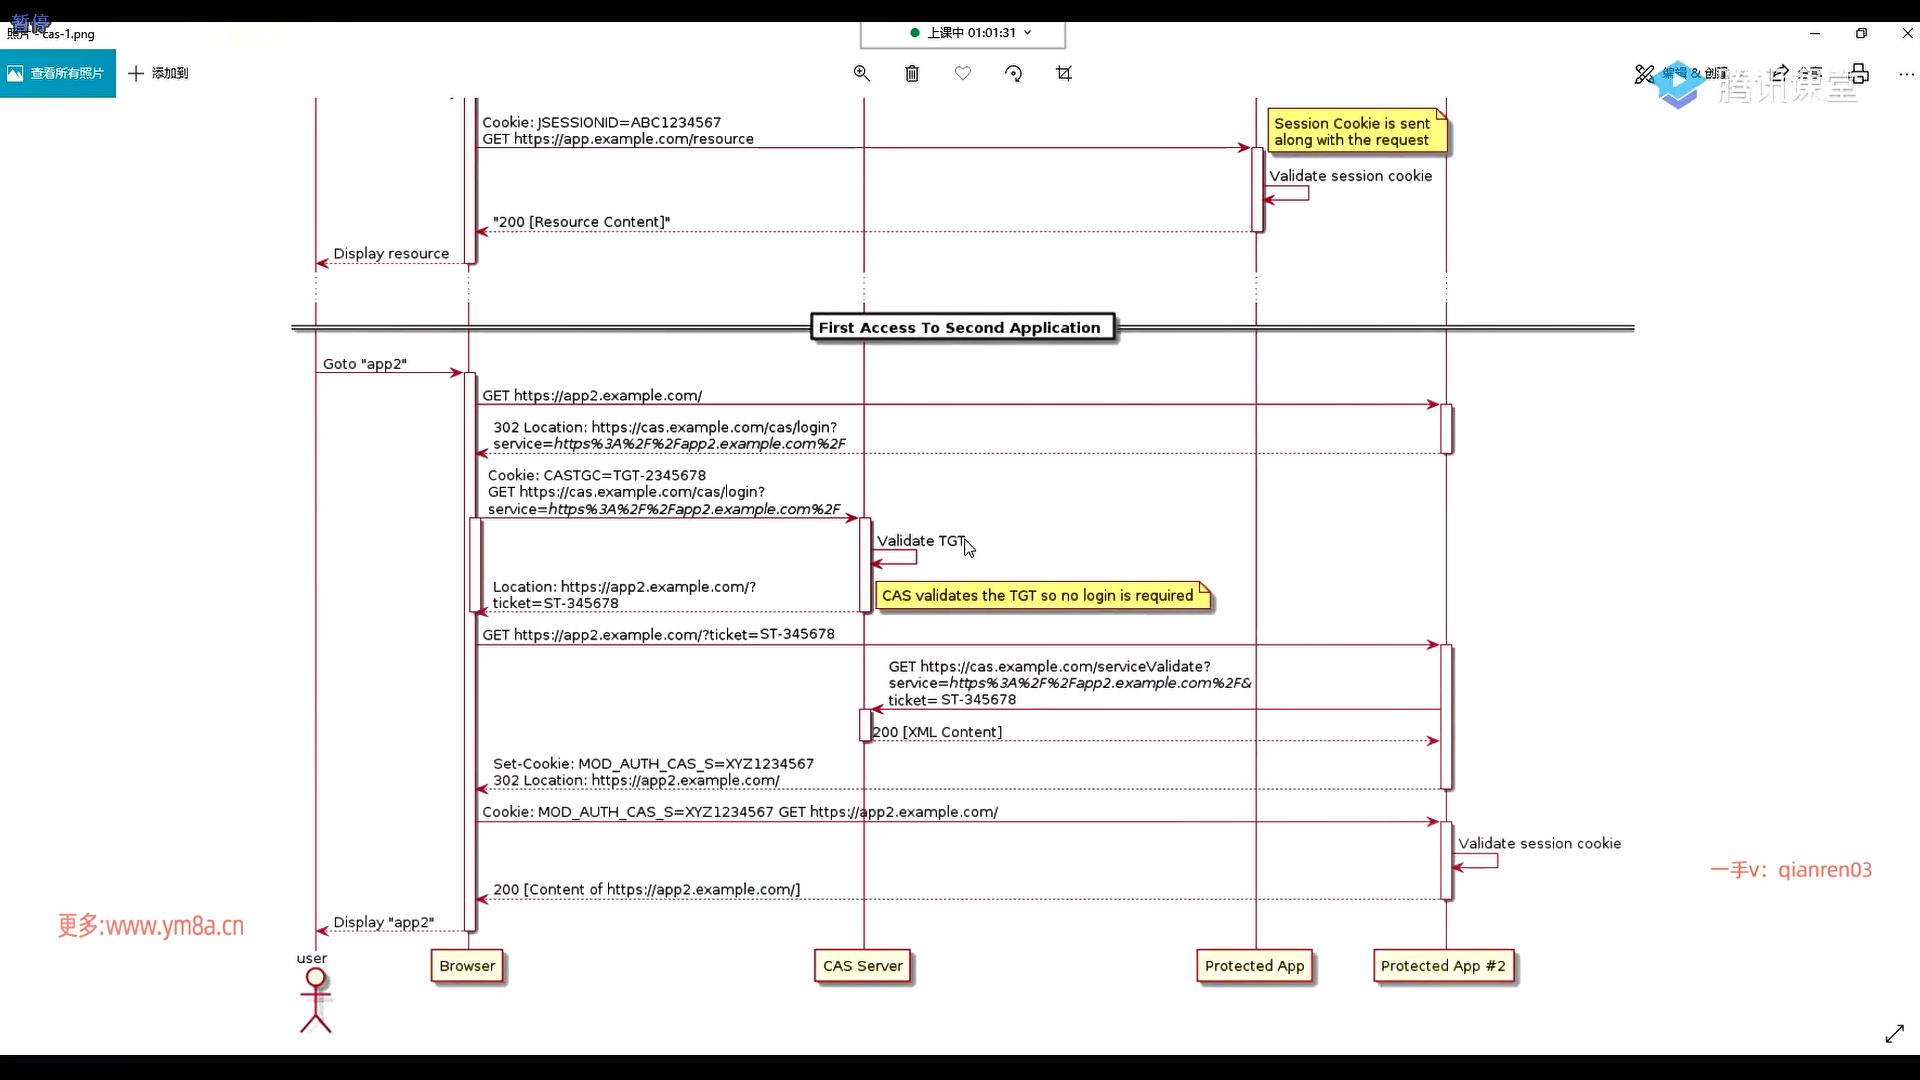The width and height of the screenshot is (1920, 1080).
Task: Click View all photos (查看所有照片) button
Action: [57, 73]
